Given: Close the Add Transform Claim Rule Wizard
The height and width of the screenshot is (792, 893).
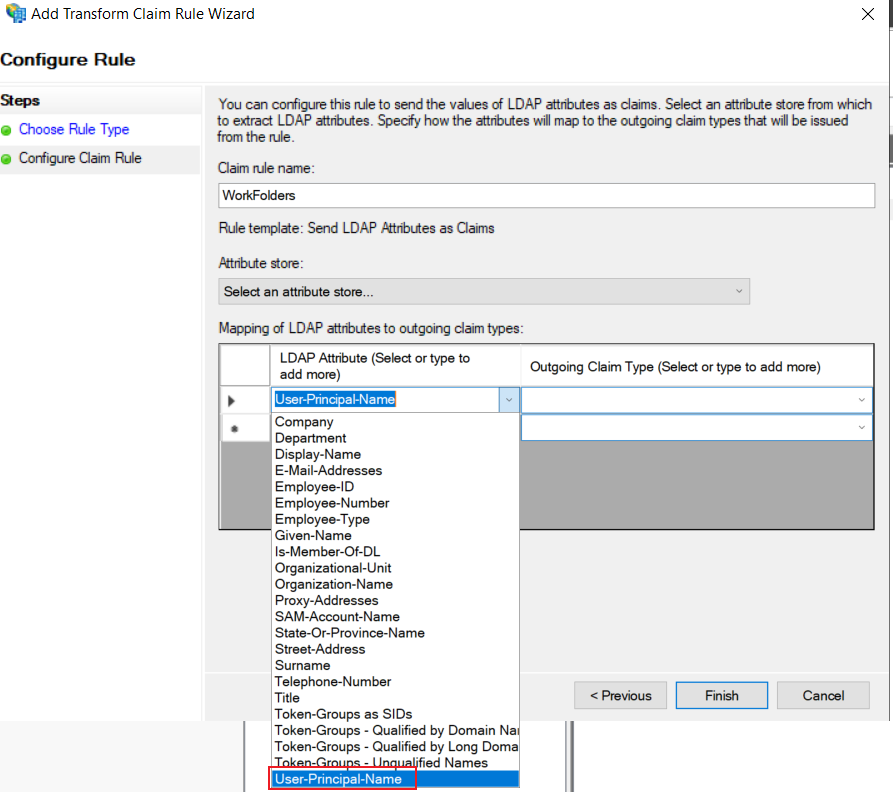Looking at the screenshot, I should (x=867, y=14).
